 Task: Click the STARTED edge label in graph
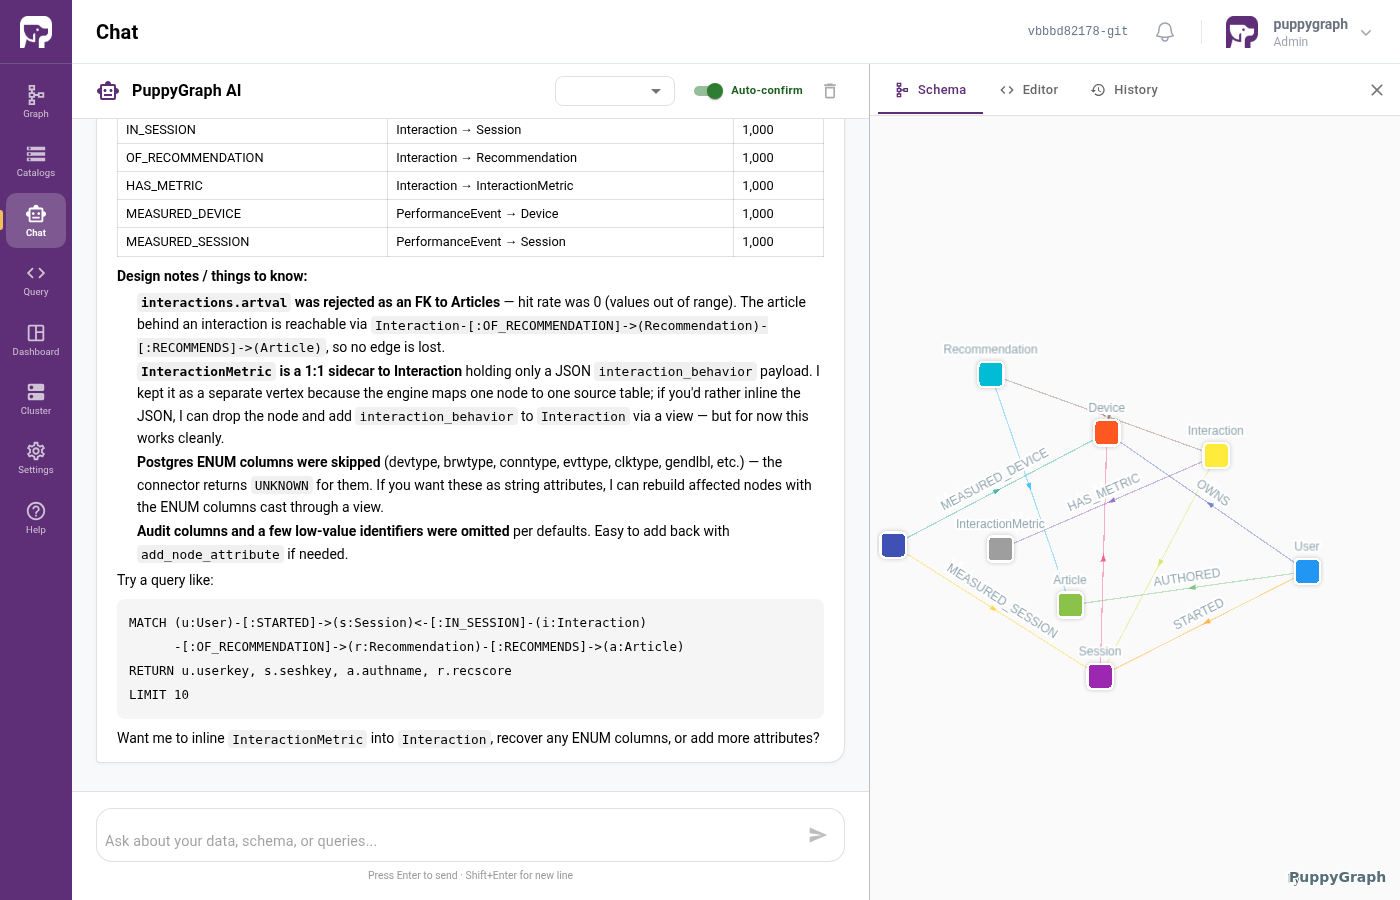click(1198, 614)
